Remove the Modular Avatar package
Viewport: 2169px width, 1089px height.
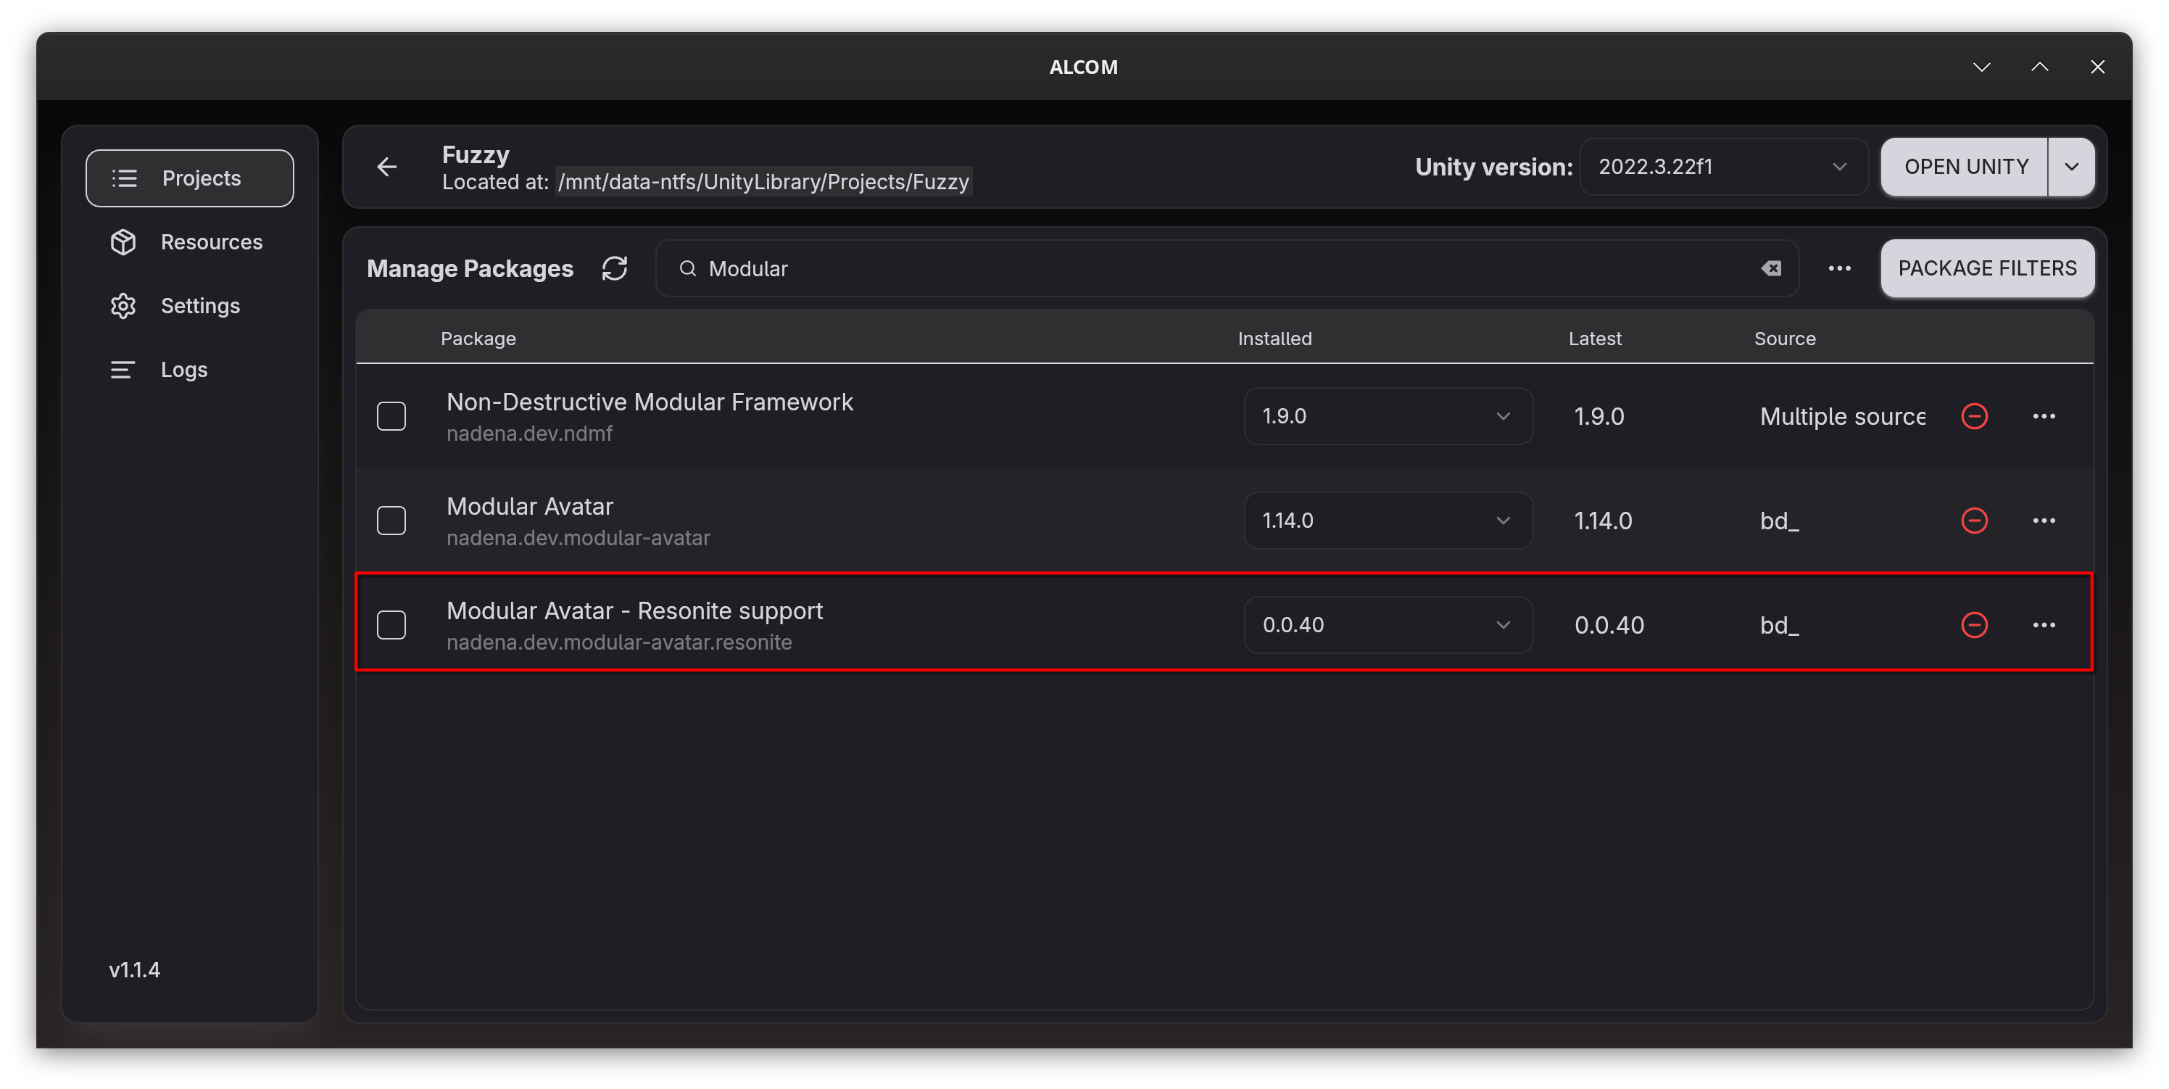tap(1975, 520)
